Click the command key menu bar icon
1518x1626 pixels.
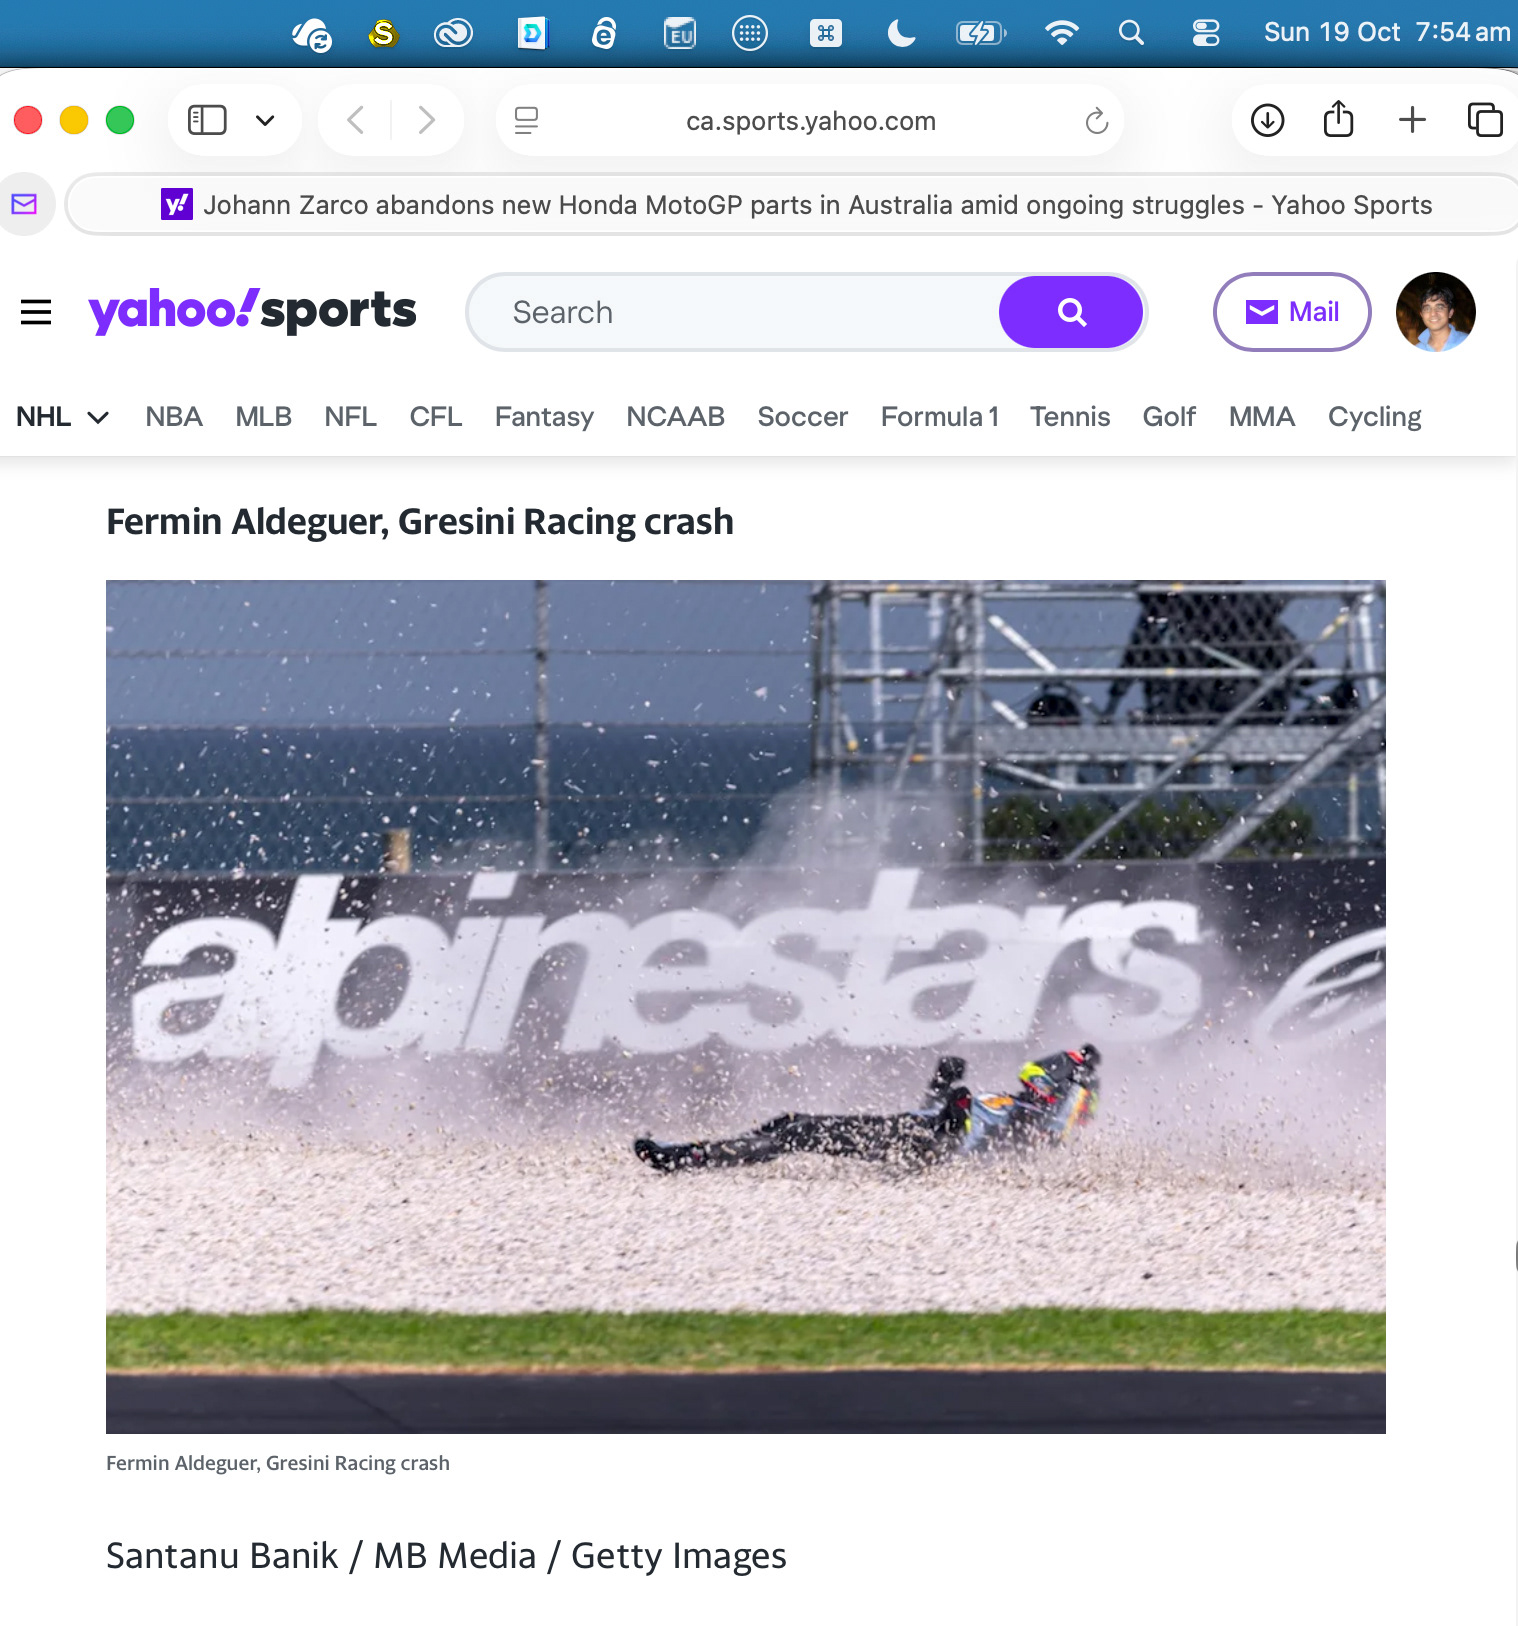[826, 34]
